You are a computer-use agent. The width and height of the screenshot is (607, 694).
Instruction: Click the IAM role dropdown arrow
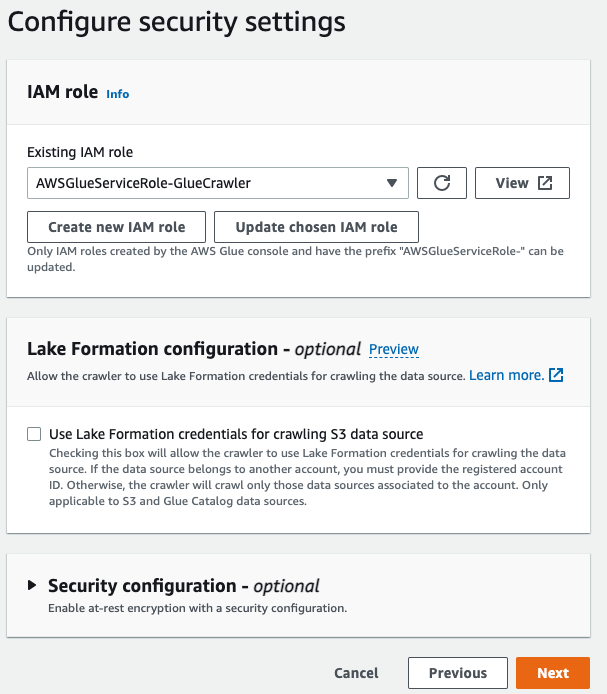pyautogui.click(x=391, y=183)
